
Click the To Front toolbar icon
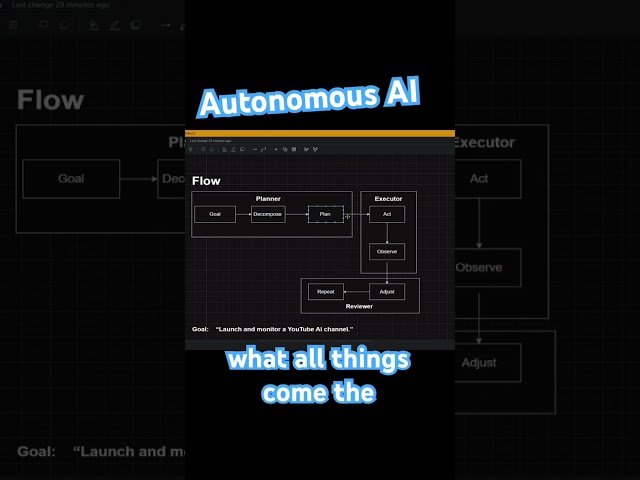coord(203,149)
